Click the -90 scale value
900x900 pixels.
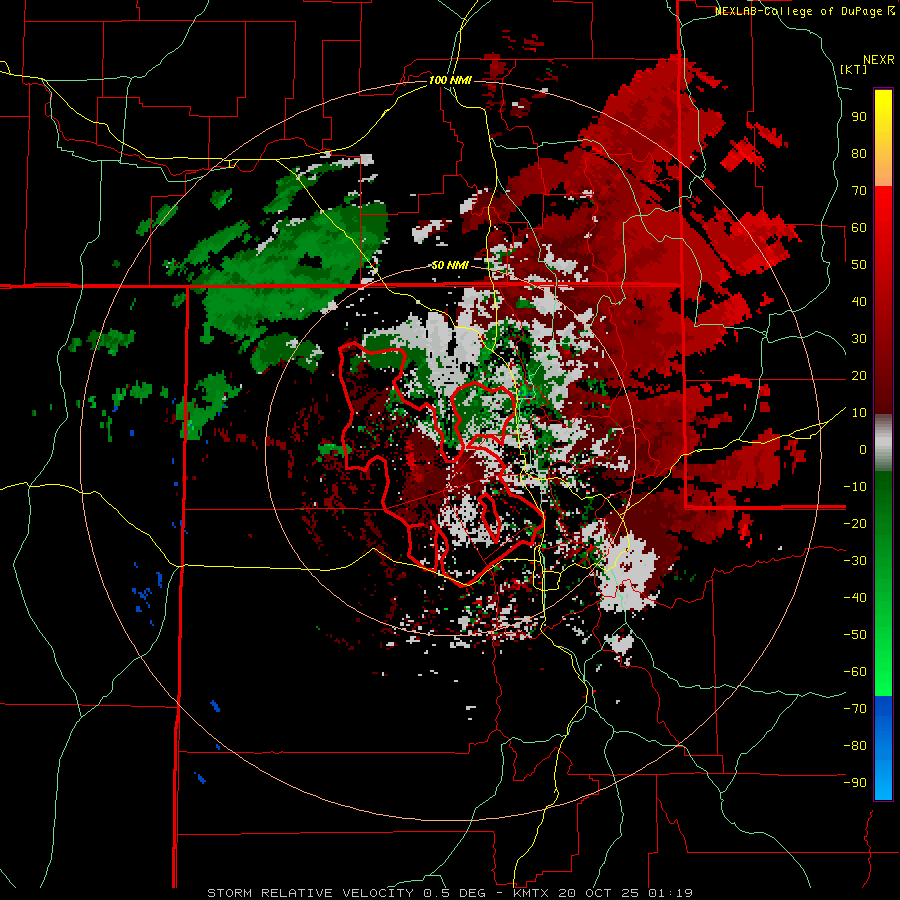[x=855, y=783]
